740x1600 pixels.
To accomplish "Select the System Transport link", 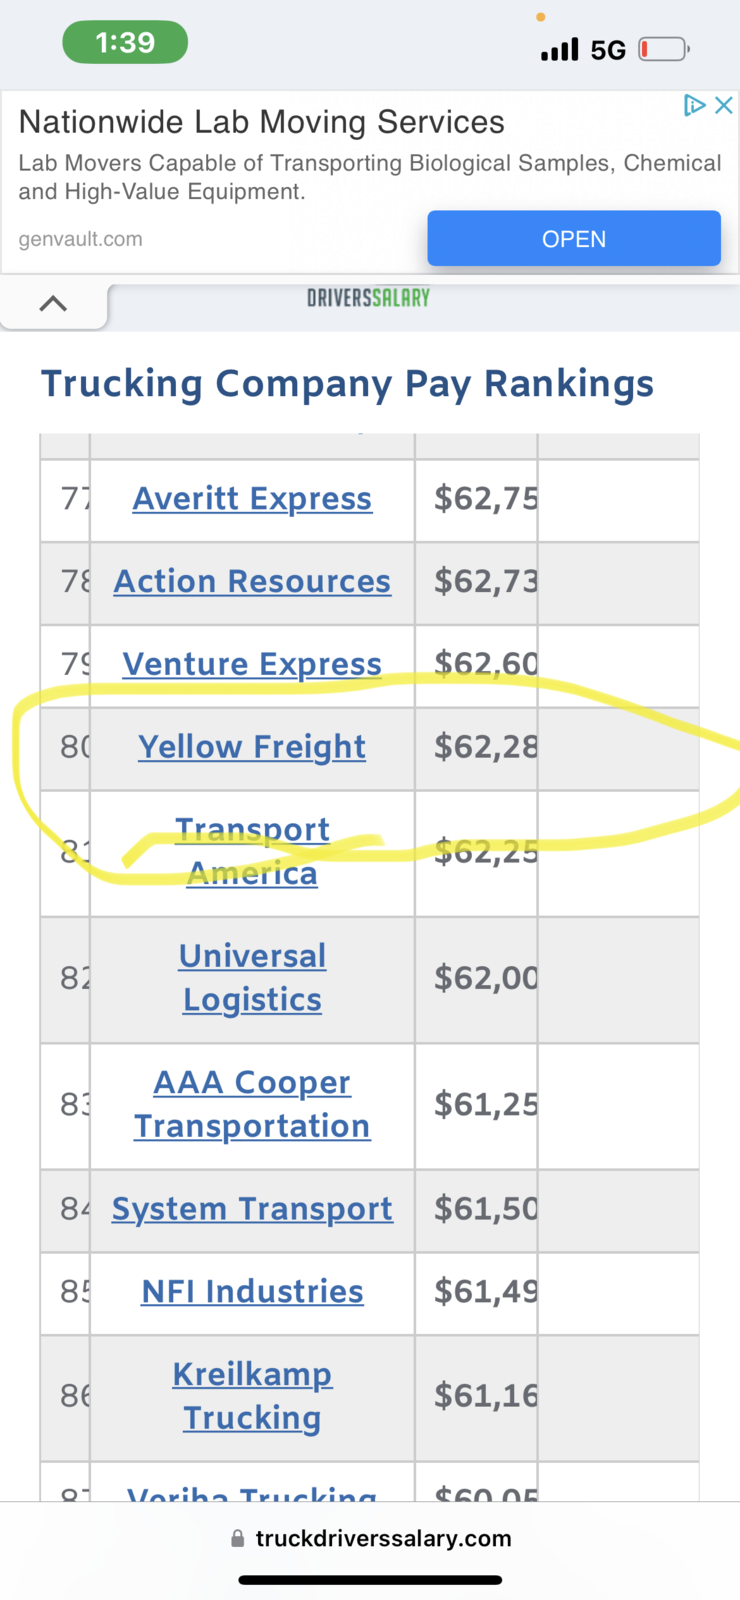I will (252, 1209).
